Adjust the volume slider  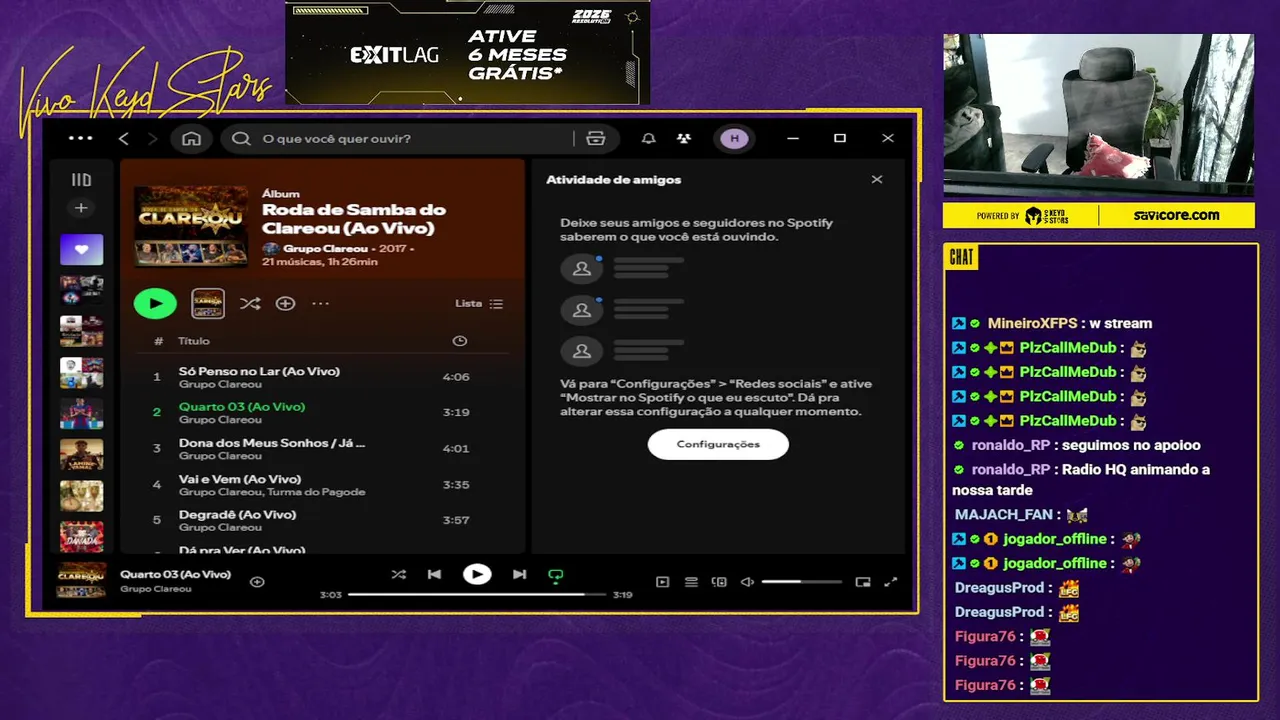pos(801,582)
